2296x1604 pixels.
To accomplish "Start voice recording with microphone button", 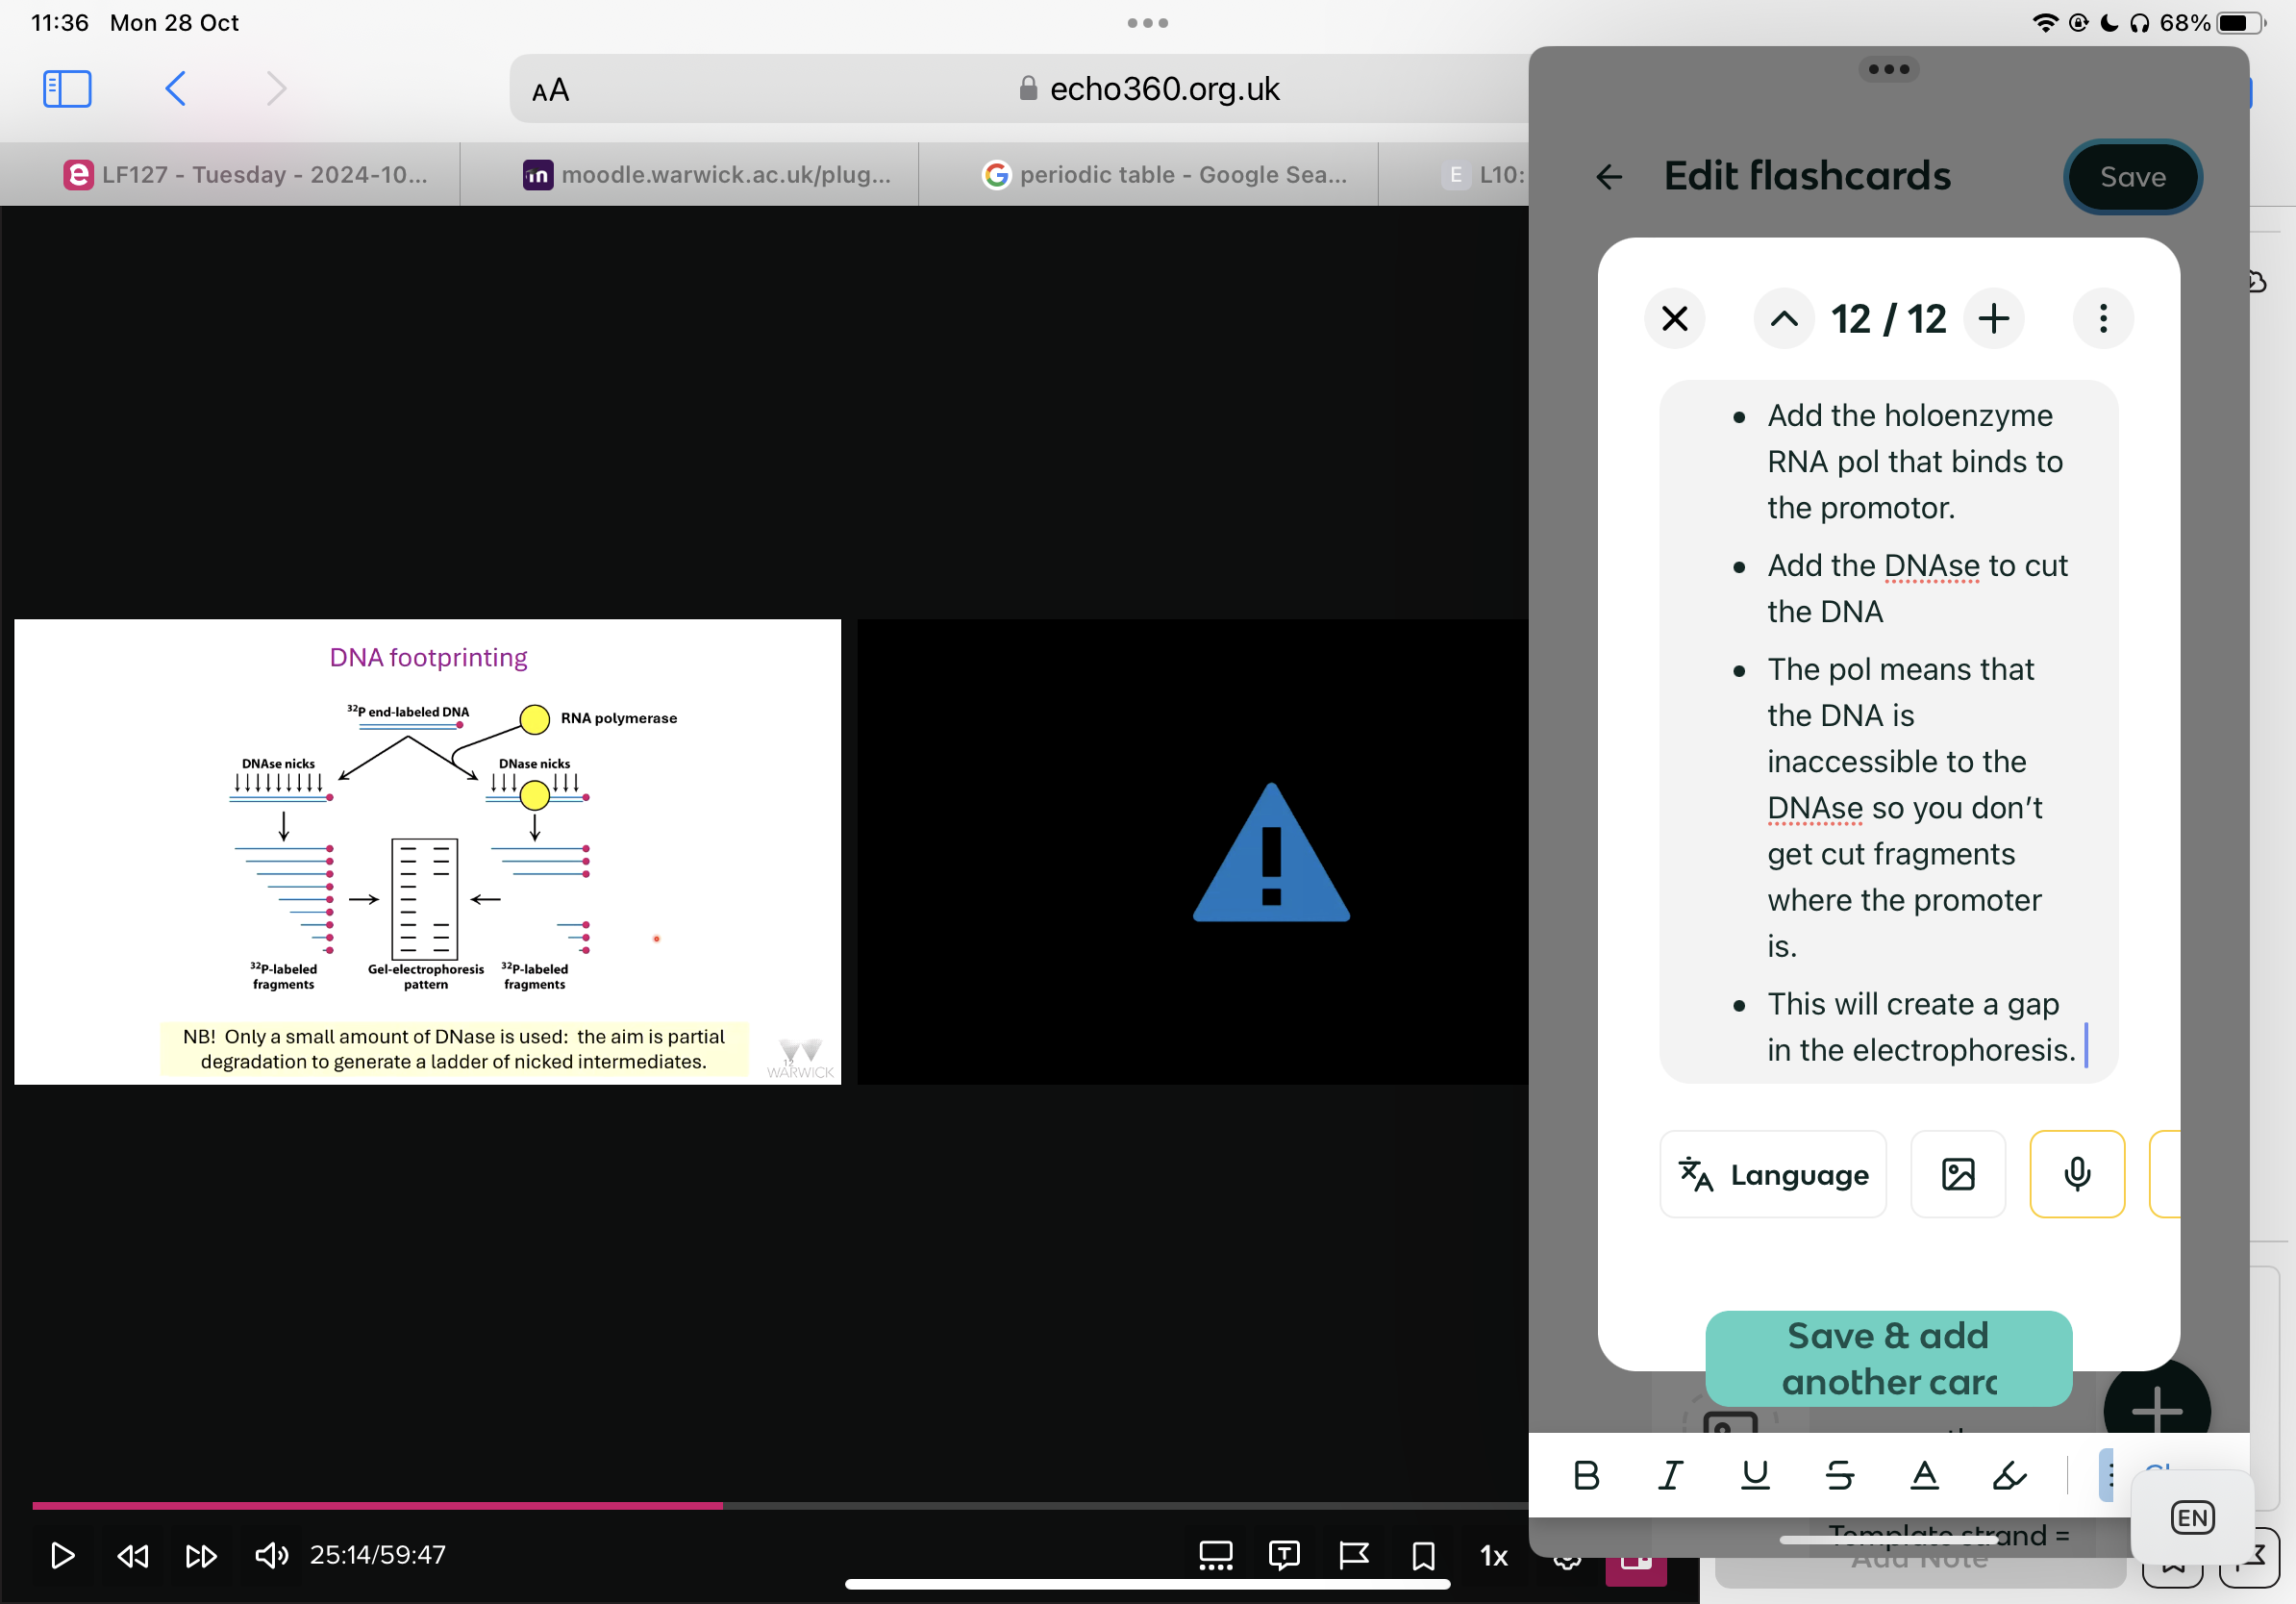I will pyautogui.click(x=2076, y=1174).
